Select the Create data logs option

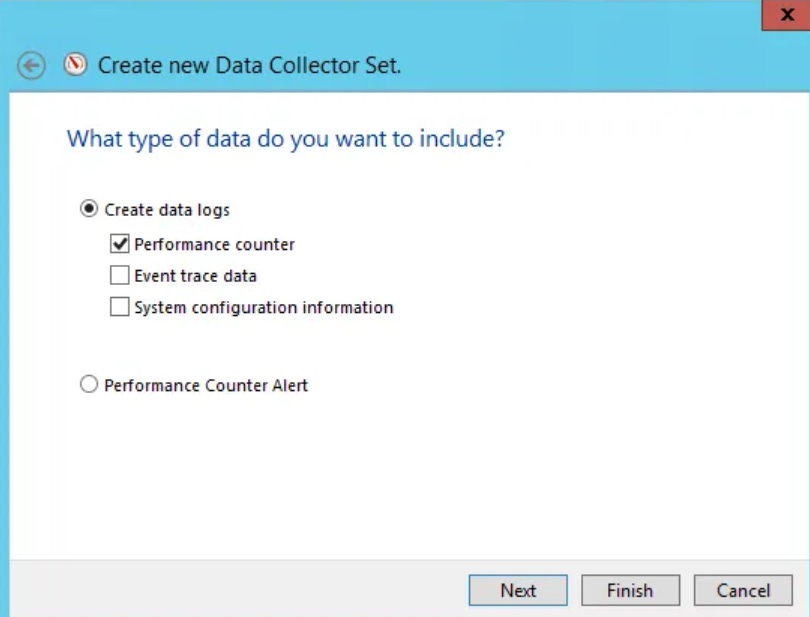click(x=89, y=209)
